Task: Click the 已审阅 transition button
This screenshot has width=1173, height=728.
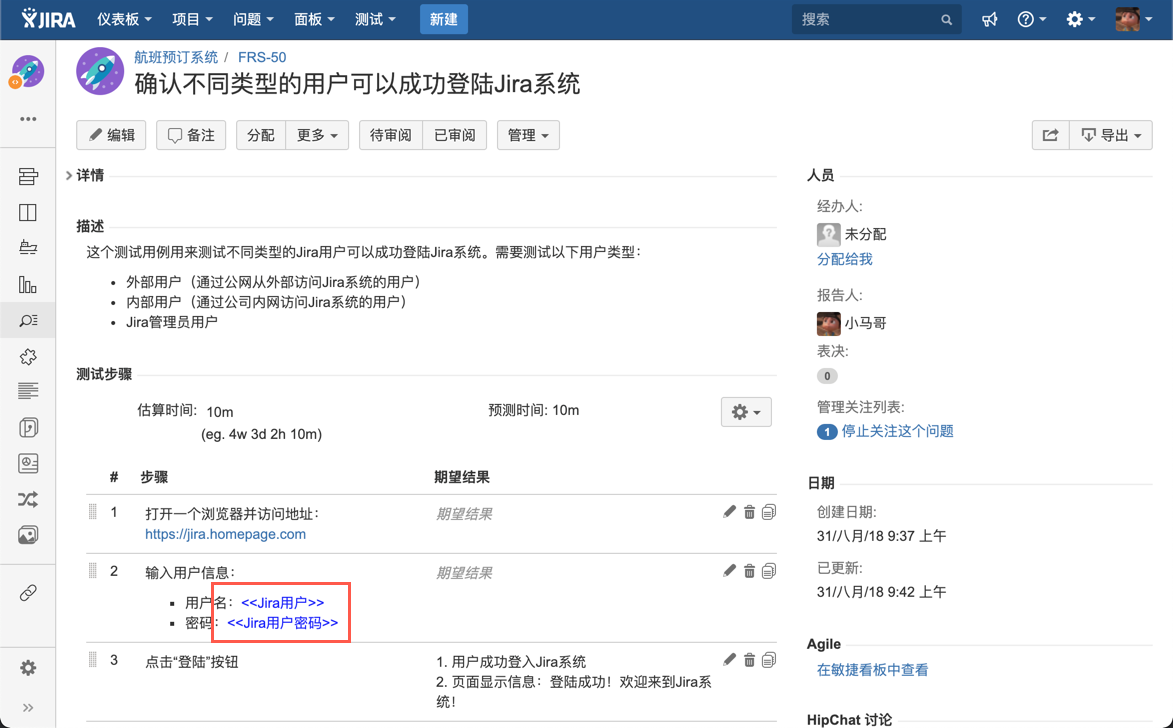Action: (455, 135)
